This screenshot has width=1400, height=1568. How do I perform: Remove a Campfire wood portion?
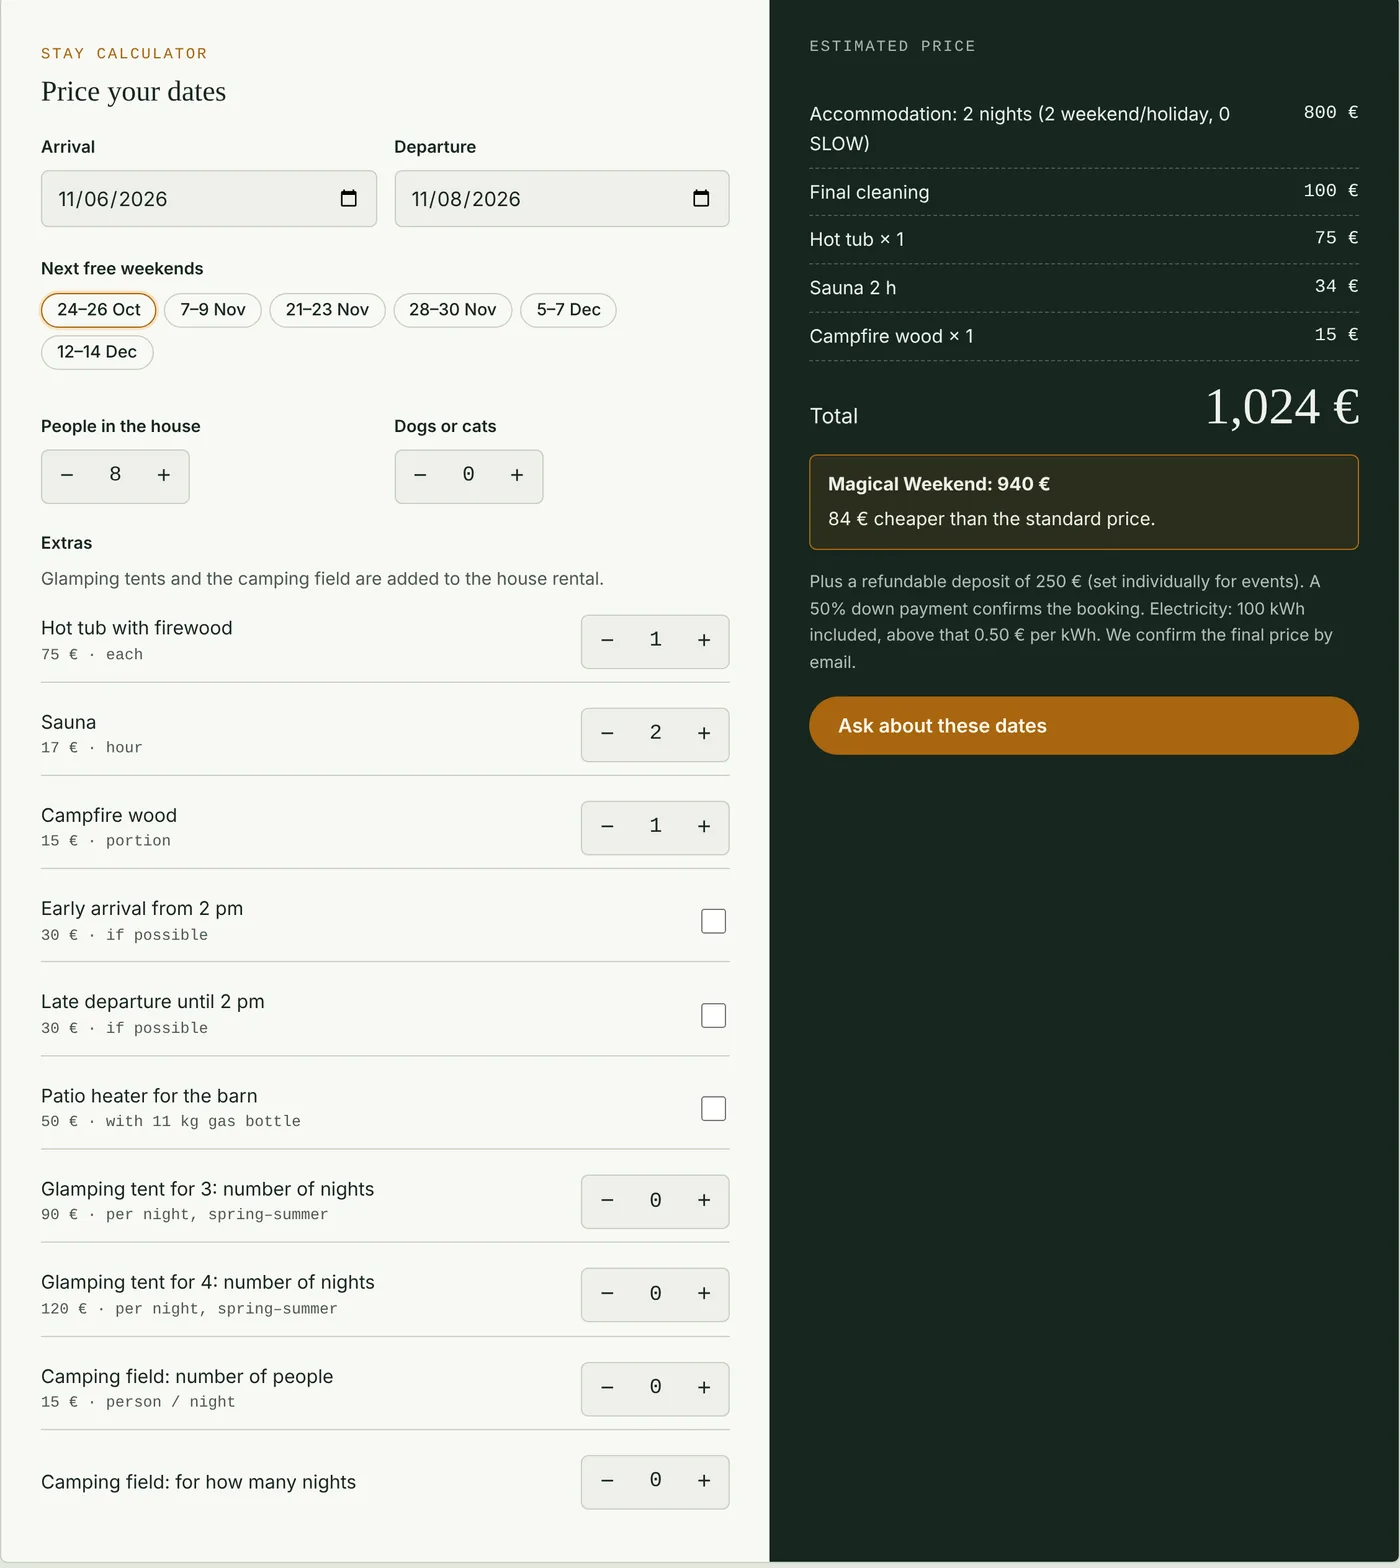click(x=607, y=827)
